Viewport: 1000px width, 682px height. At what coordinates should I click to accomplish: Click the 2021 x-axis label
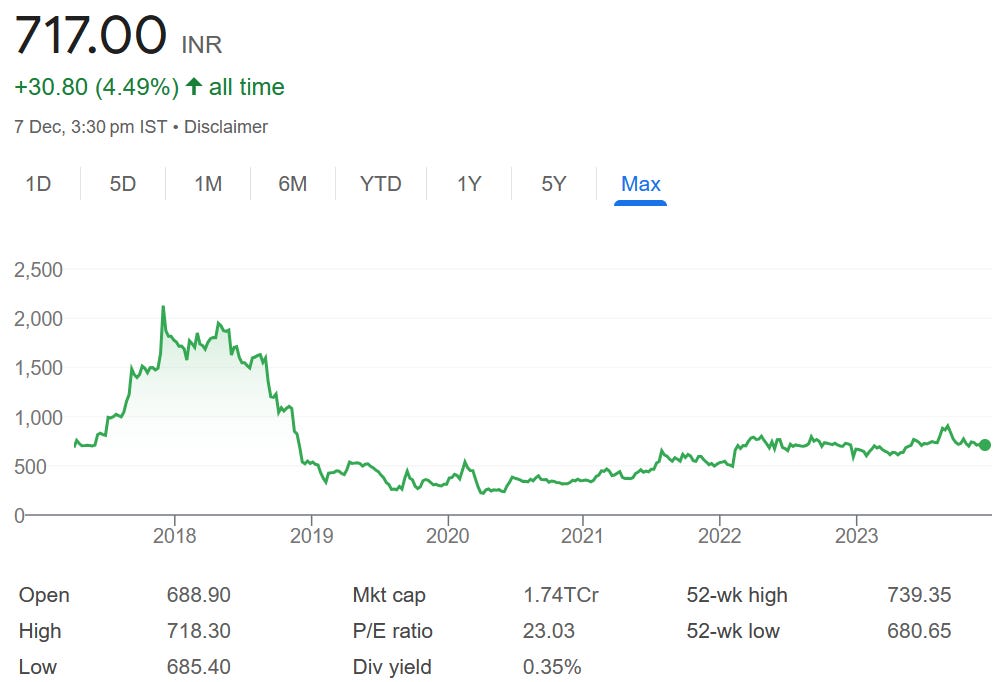point(582,535)
